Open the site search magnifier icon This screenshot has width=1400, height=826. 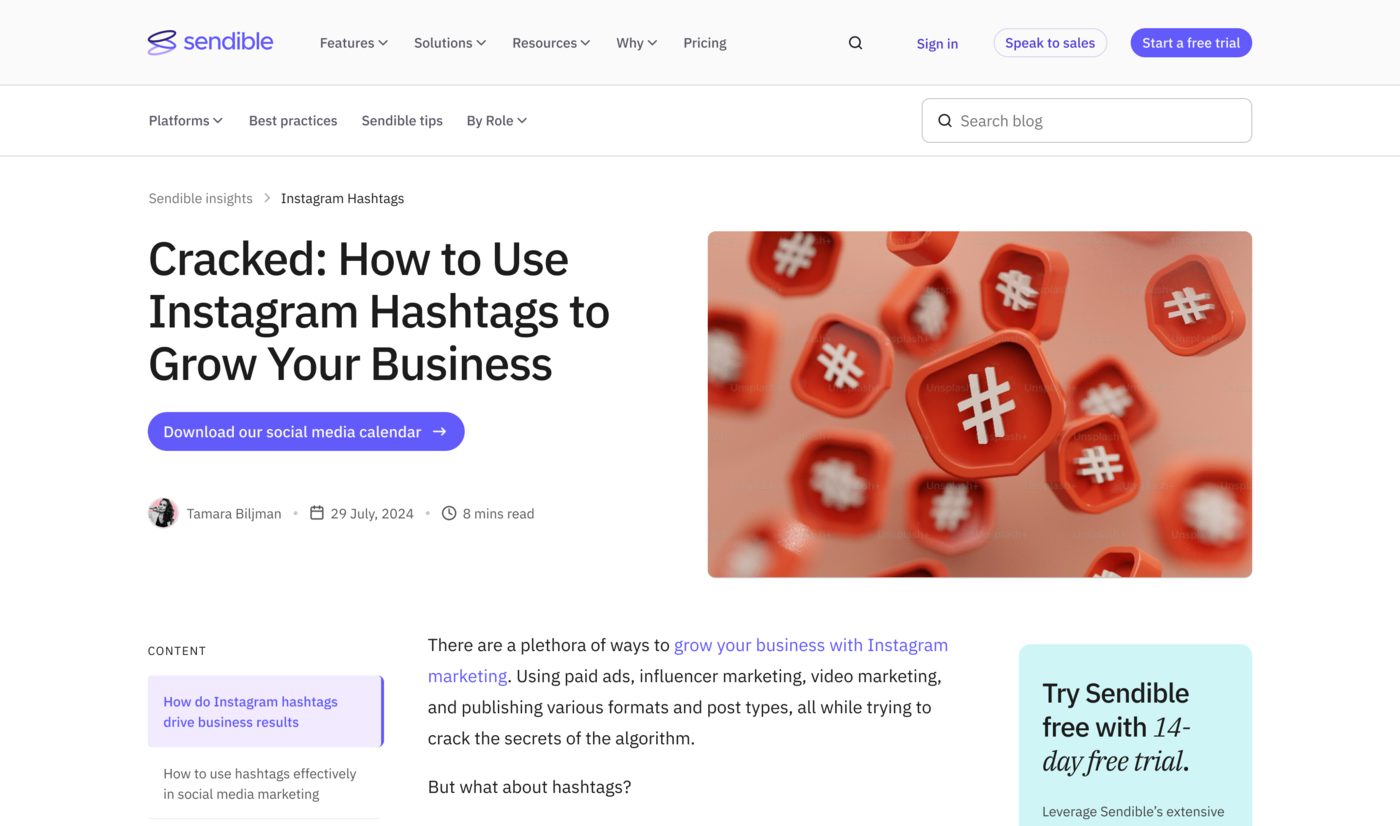(x=855, y=43)
